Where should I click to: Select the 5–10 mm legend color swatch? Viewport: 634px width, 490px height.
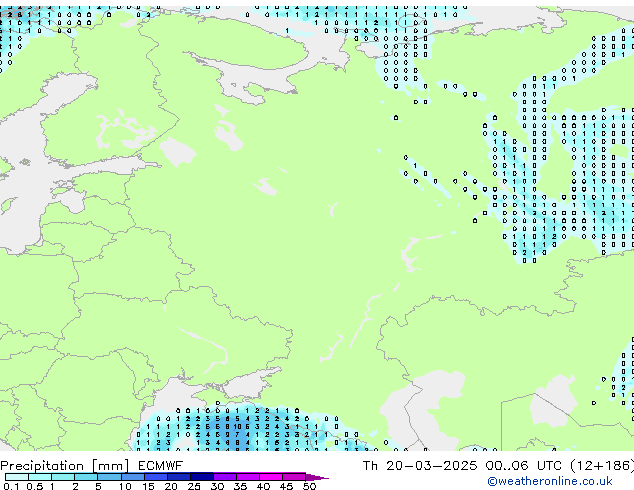click(x=109, y=477)
